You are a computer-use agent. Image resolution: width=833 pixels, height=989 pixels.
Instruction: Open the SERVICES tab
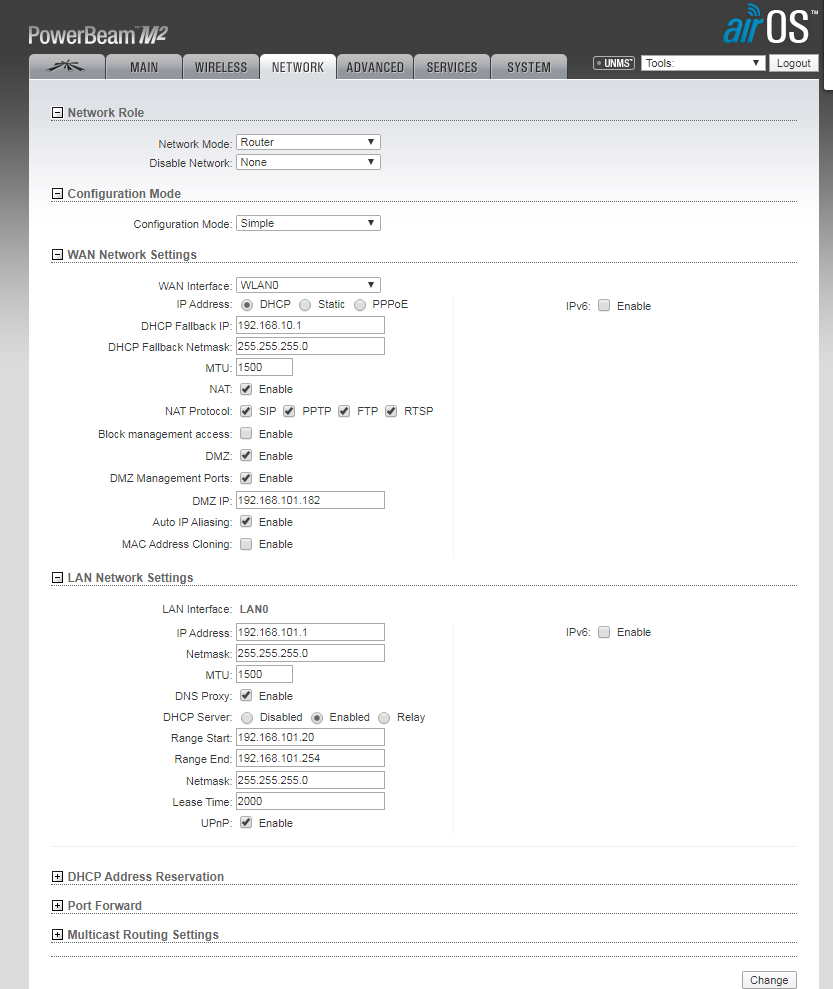451,67
